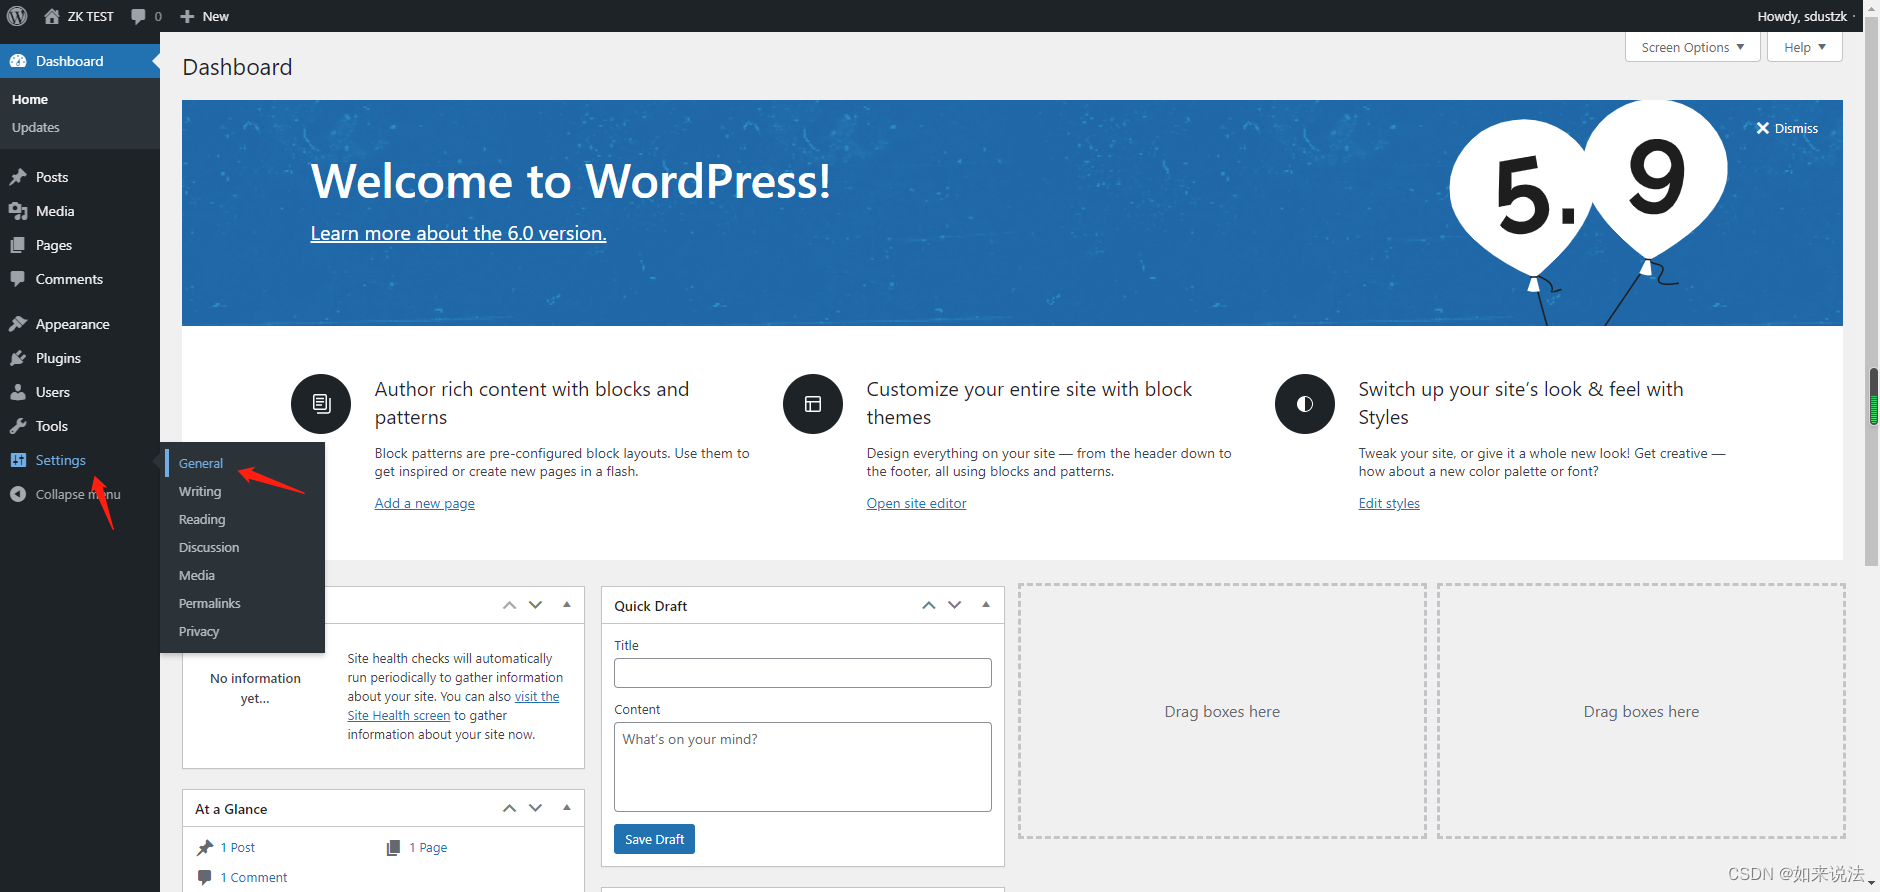The image size is (1880, 892).
Task: Open the 1 Page link
Action: (x=428, y=847)
